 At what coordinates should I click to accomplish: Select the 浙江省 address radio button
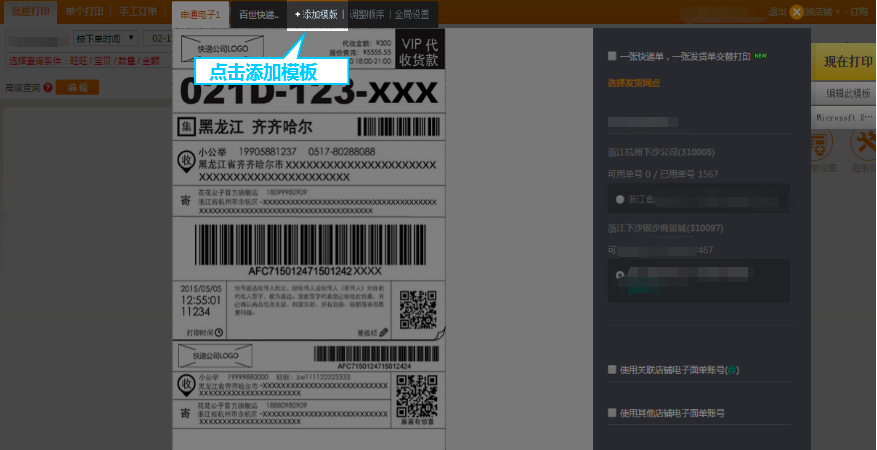[x=620, y=200]
